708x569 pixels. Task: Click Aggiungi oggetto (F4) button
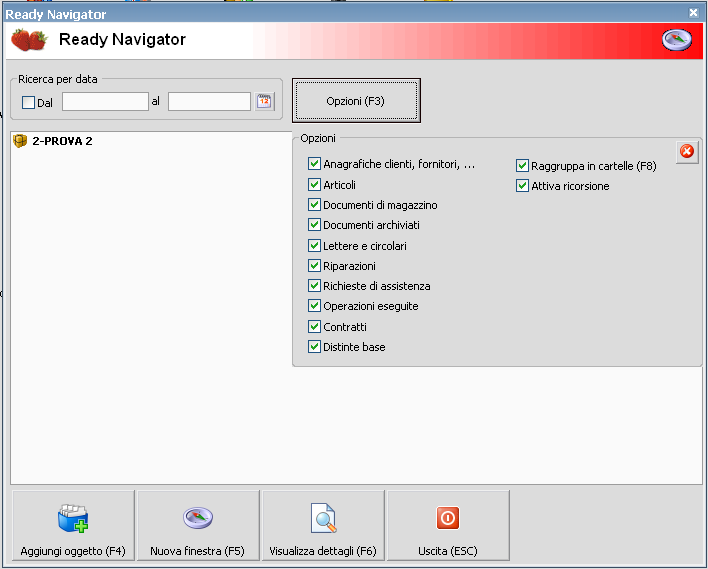coord(73,525)
